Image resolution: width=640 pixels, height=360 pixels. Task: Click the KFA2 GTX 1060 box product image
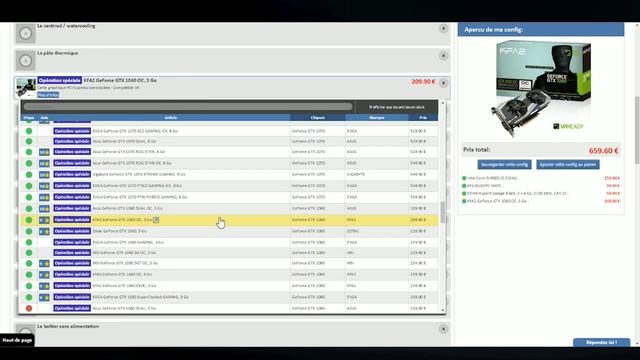[540, 88]
